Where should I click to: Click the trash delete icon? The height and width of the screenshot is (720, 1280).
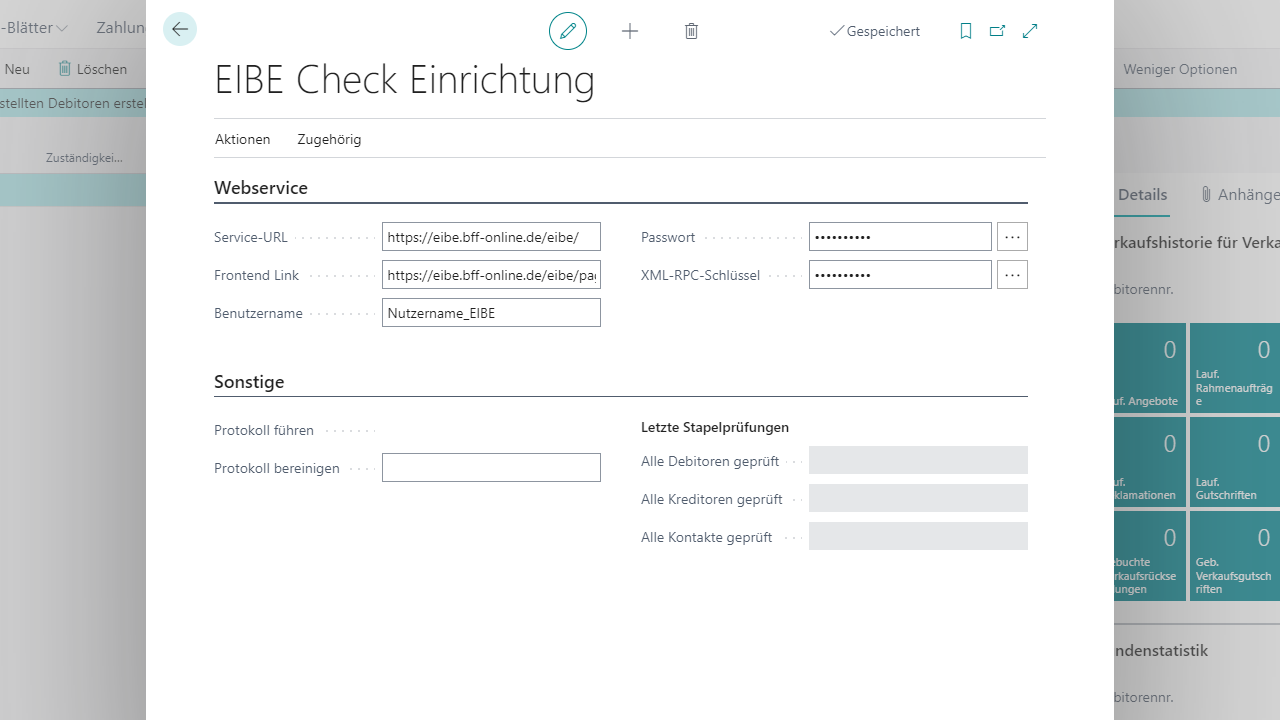691,31
